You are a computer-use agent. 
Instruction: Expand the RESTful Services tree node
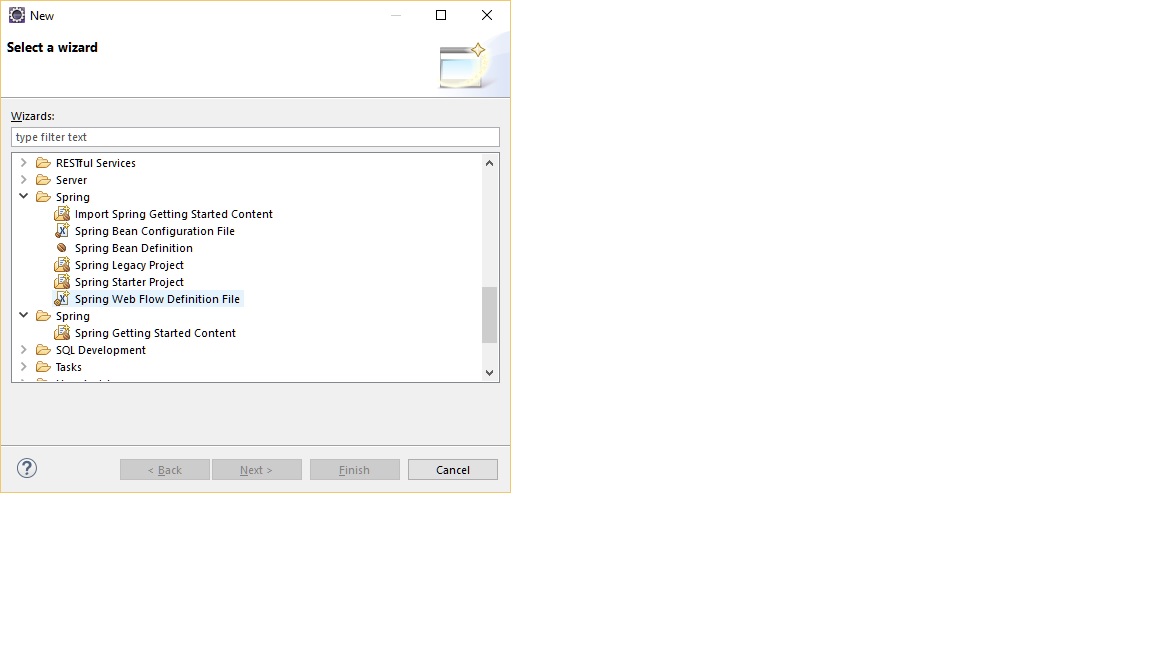24,162
